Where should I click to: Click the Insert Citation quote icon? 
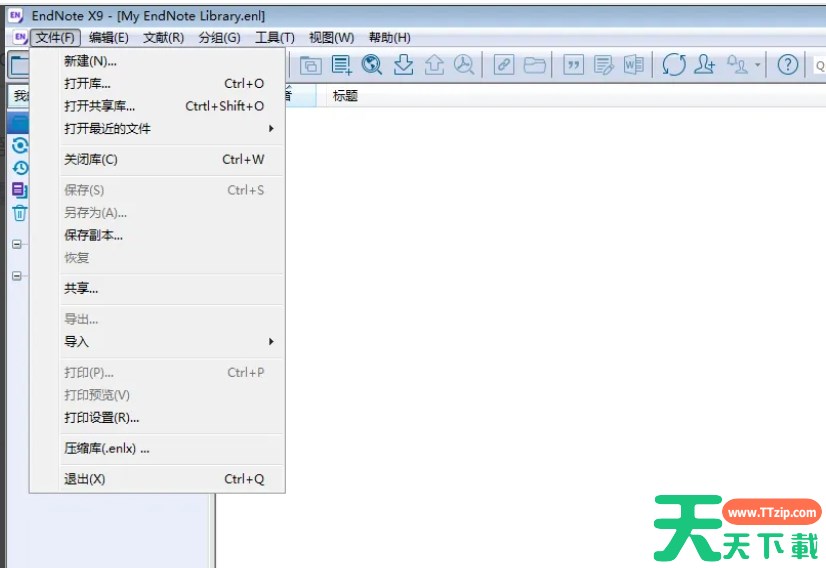click(574, 65)
